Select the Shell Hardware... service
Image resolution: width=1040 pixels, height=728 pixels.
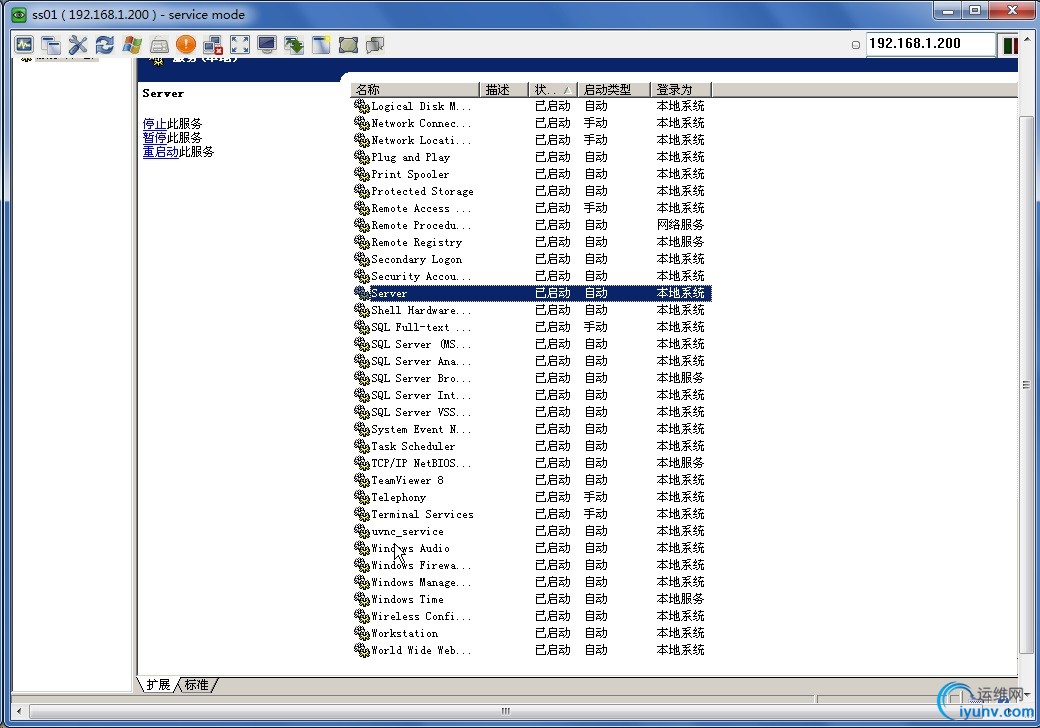531,310
